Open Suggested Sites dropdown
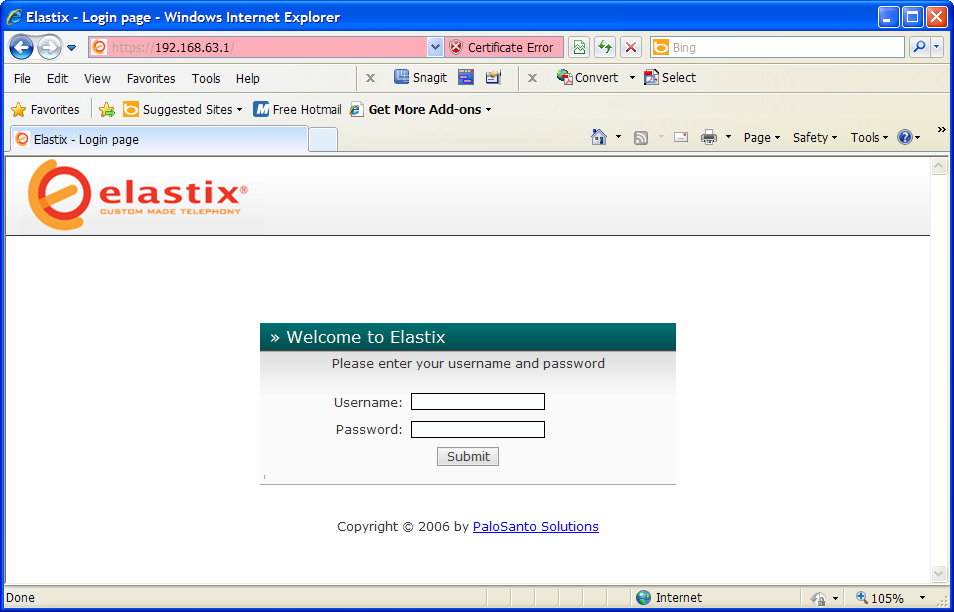The image size is (954, 612). click(183, 110)
